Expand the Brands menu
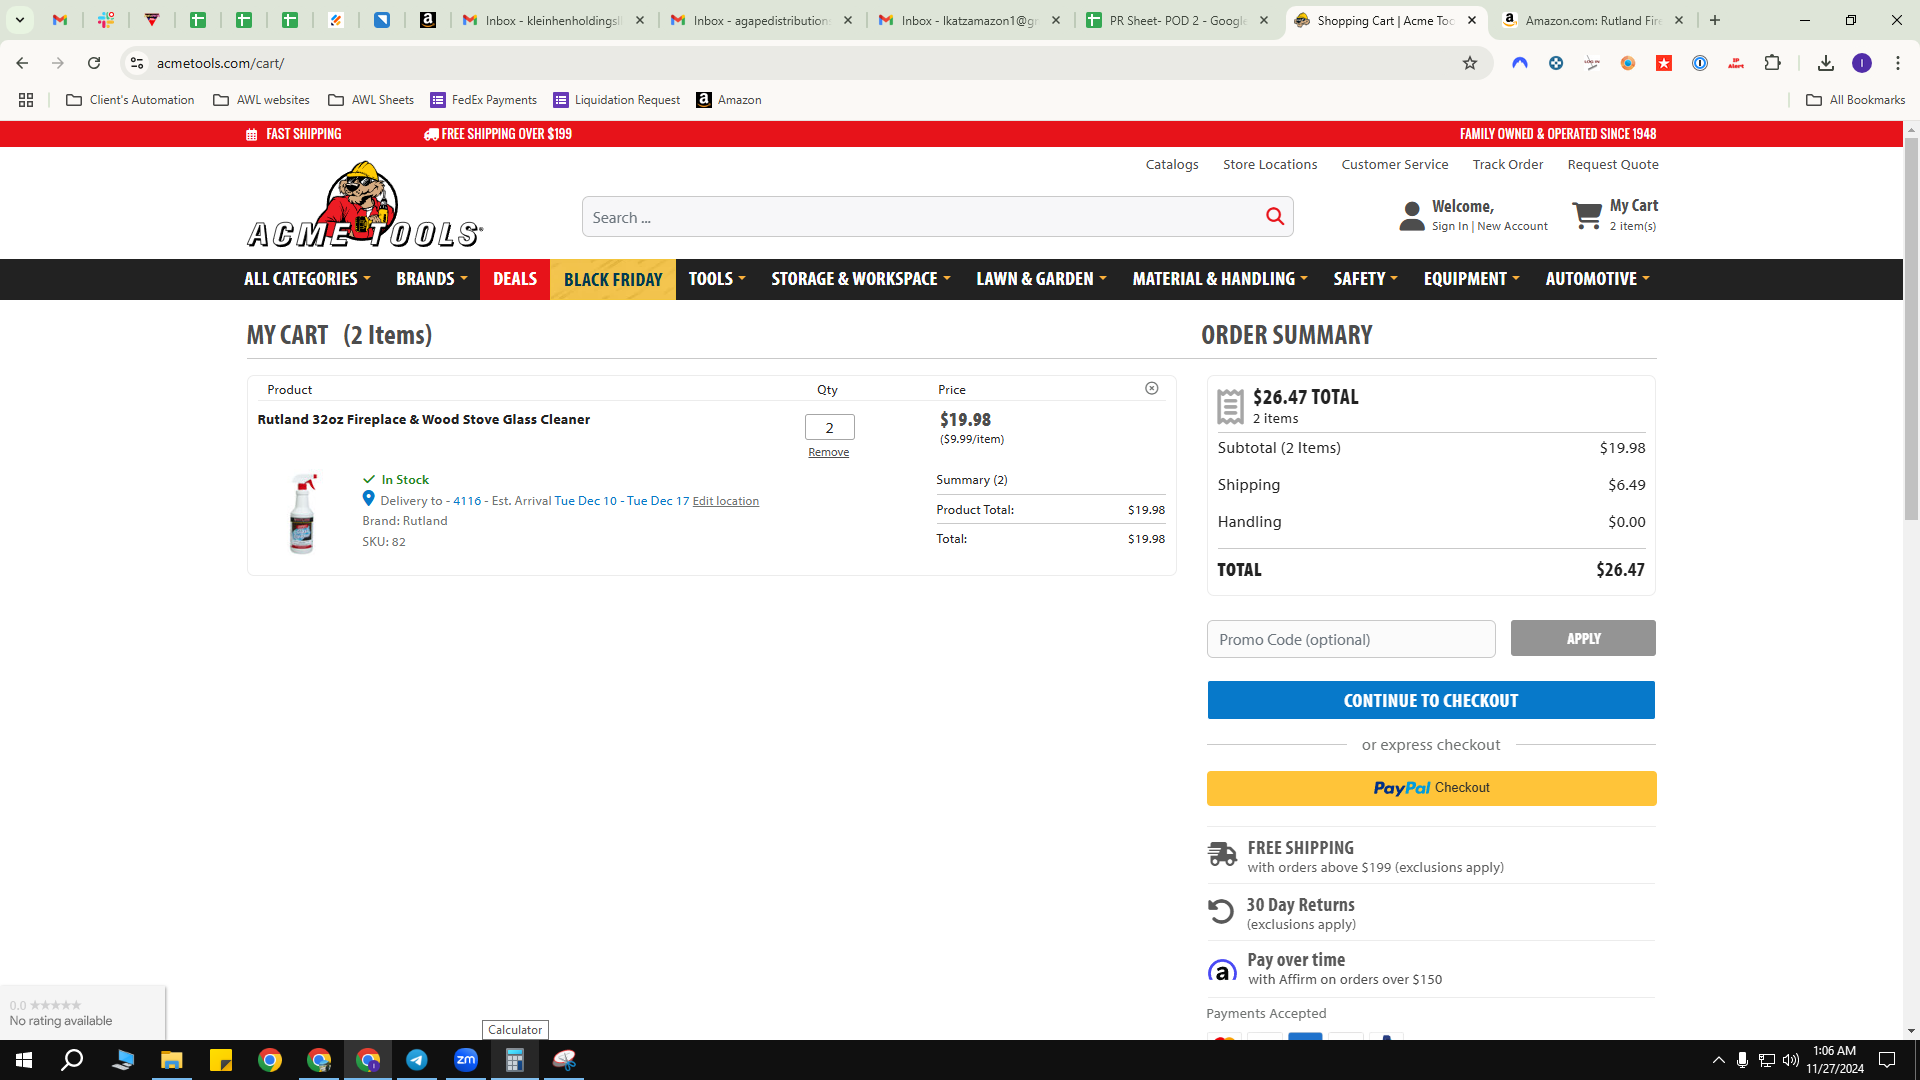 [x=432, y=279]
